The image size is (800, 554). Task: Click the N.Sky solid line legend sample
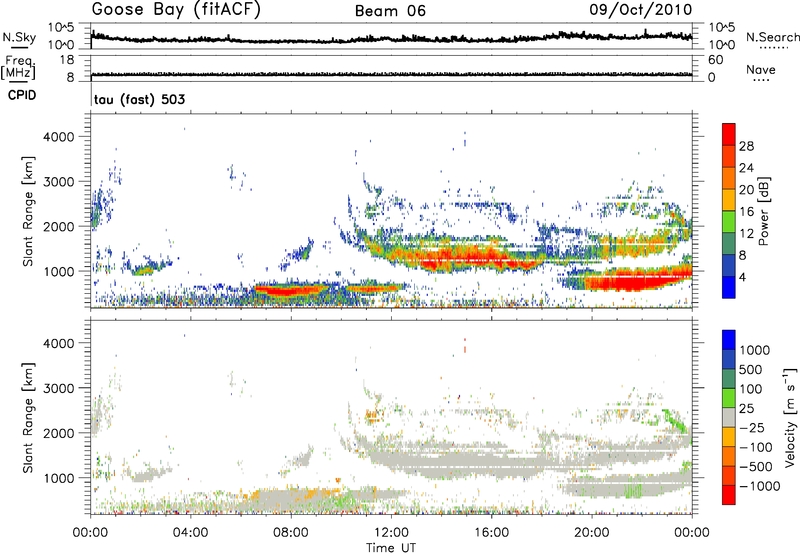[19, 47]
